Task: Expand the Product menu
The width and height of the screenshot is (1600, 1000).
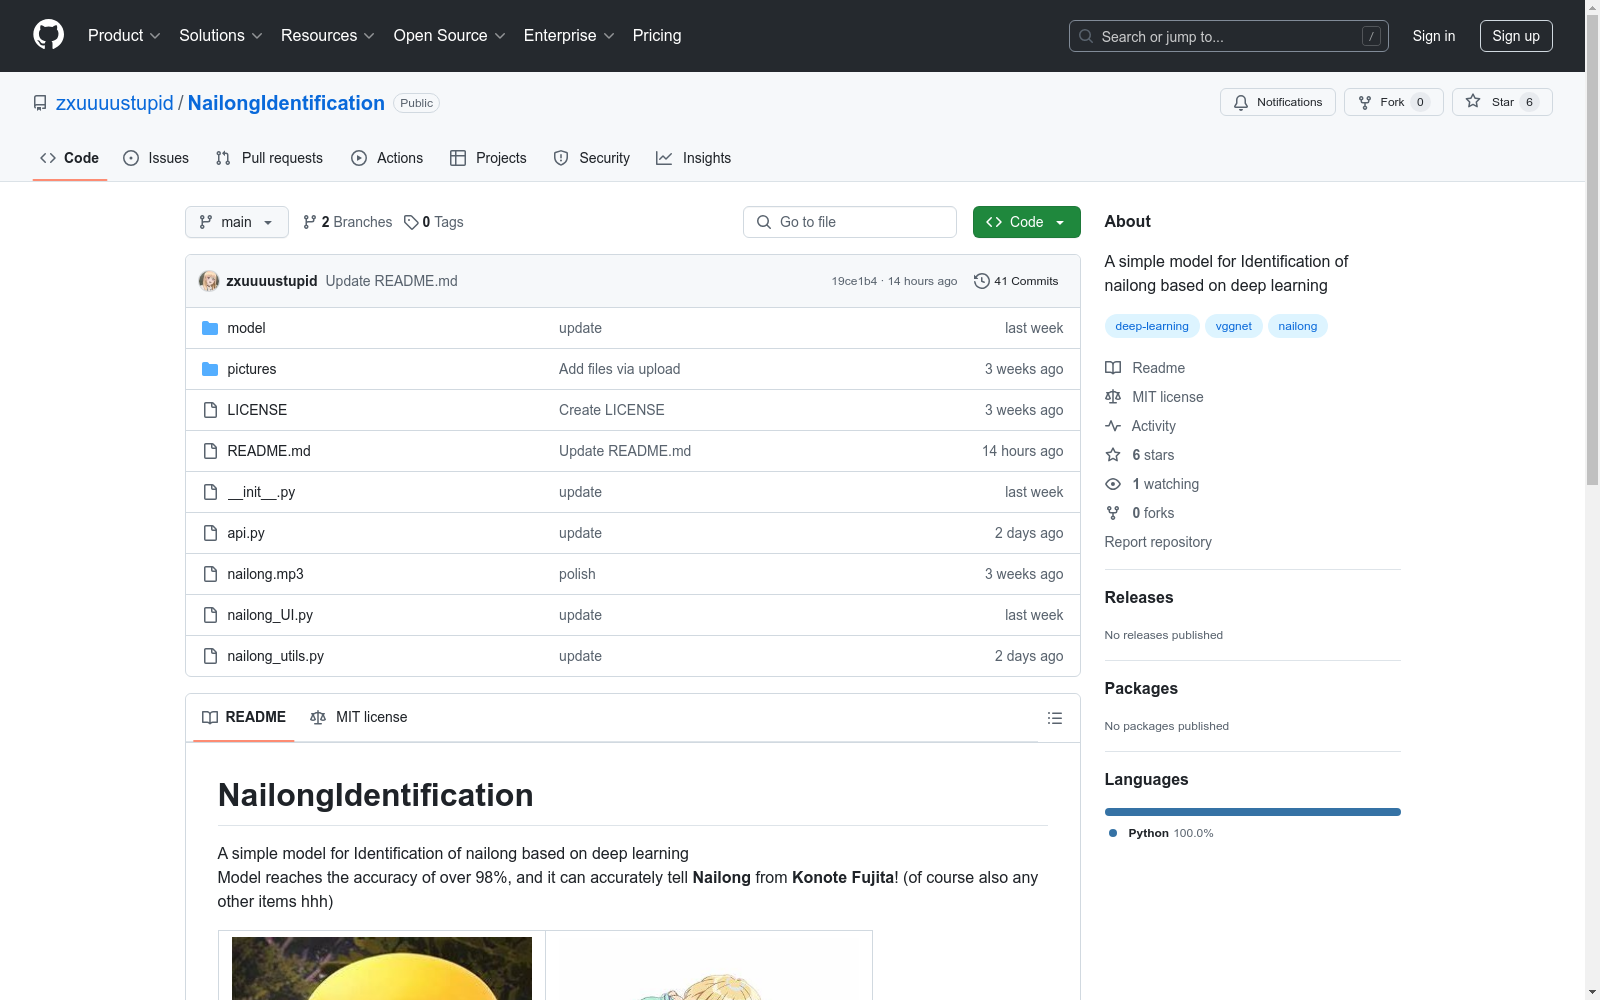Action: pos(124,35)
